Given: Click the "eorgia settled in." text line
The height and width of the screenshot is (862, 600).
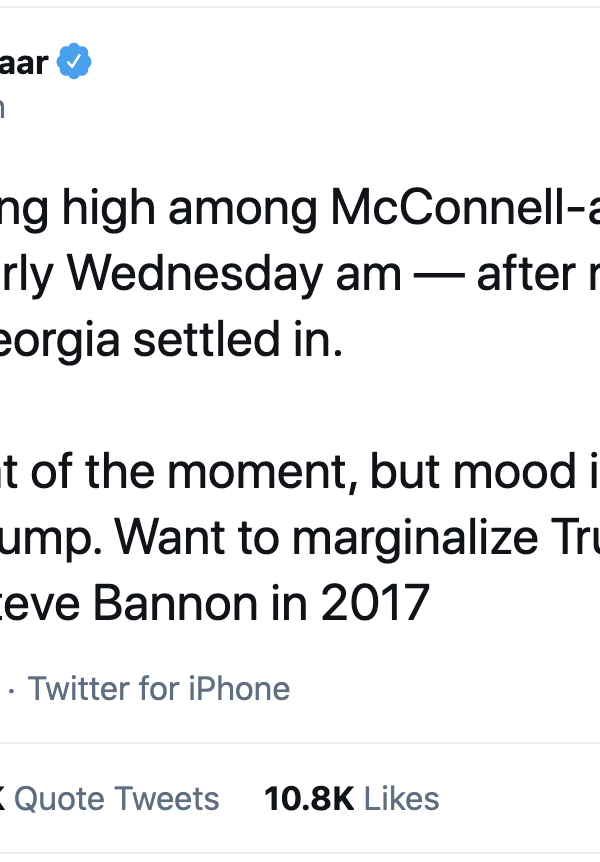Looking at the screenshot, I should pos(170,340).
